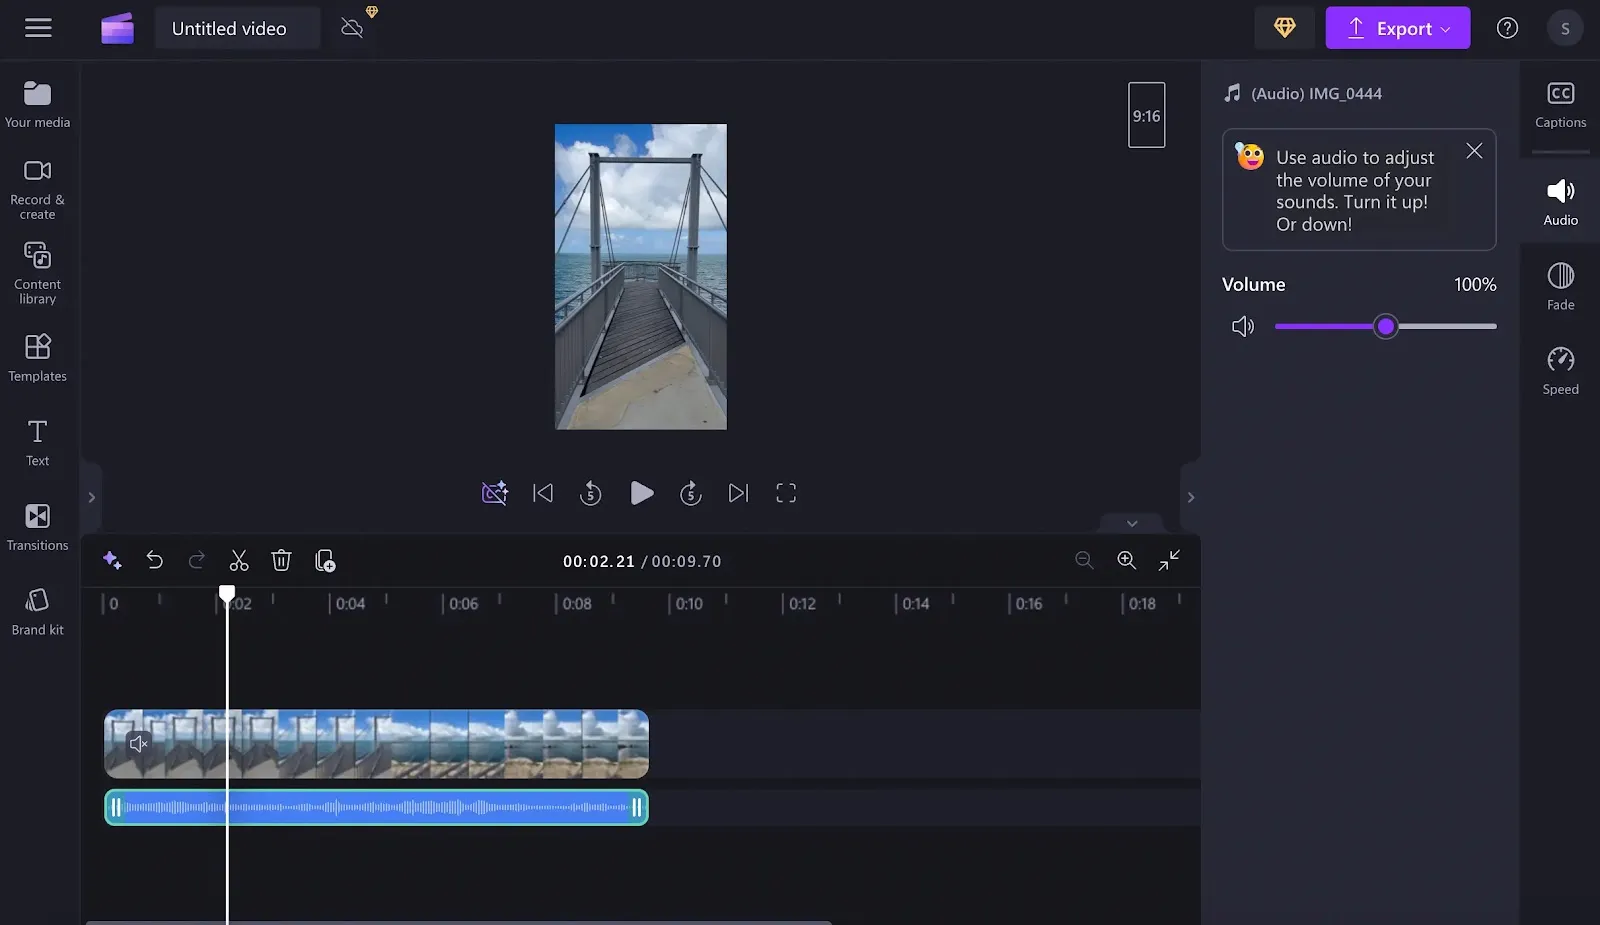1600x925 pixels.
Task: Open the Fade properties tab
Action: pos(1561,287)
